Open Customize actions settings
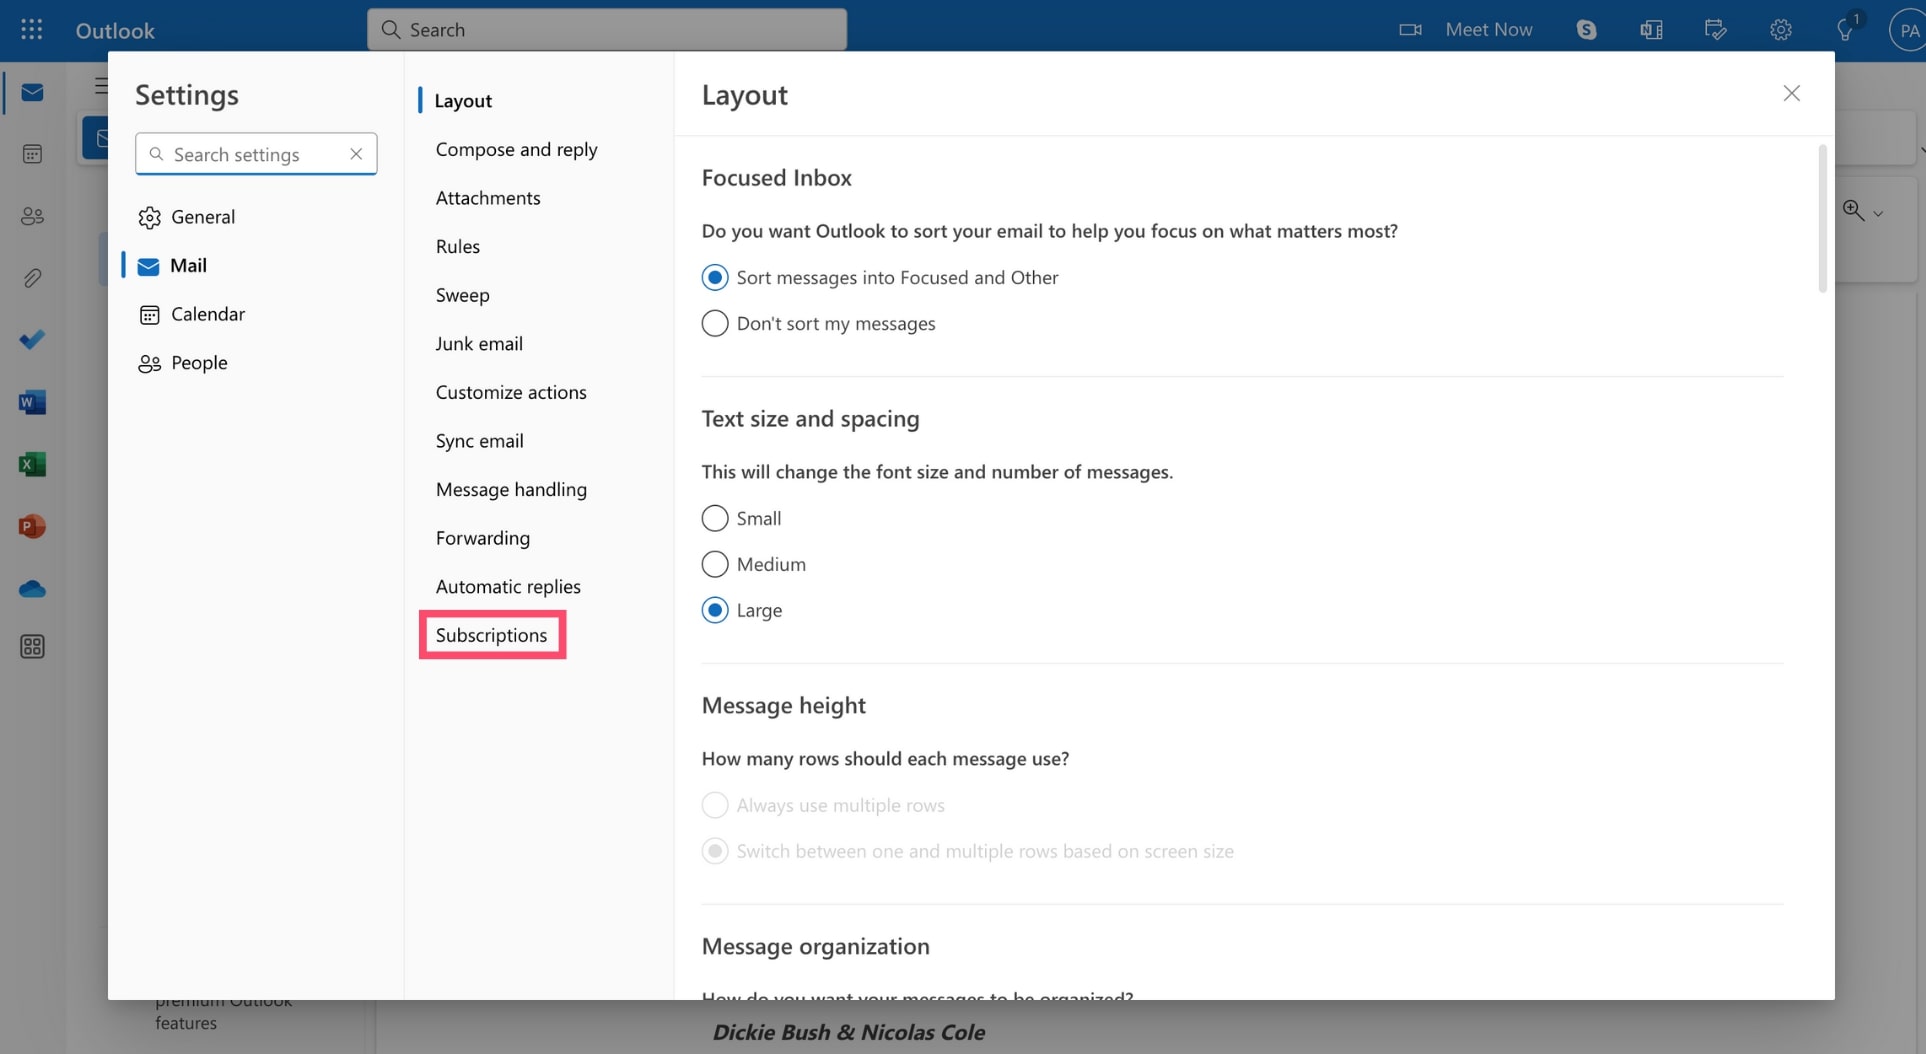1926x1054 pixels. (x=511, y=392)
